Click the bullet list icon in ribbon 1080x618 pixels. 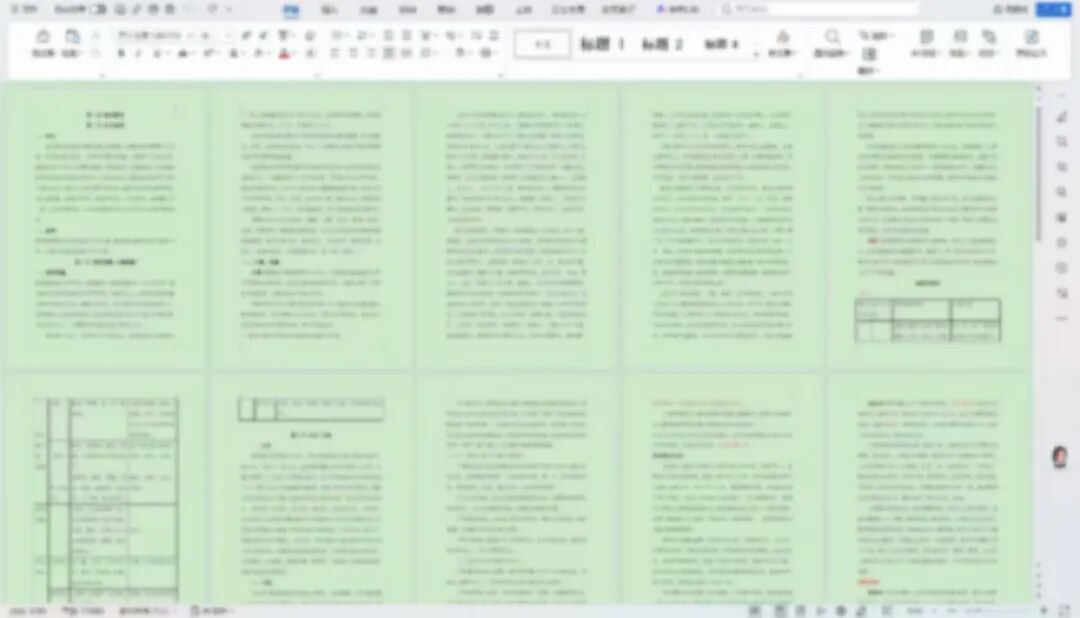[338, 35]
